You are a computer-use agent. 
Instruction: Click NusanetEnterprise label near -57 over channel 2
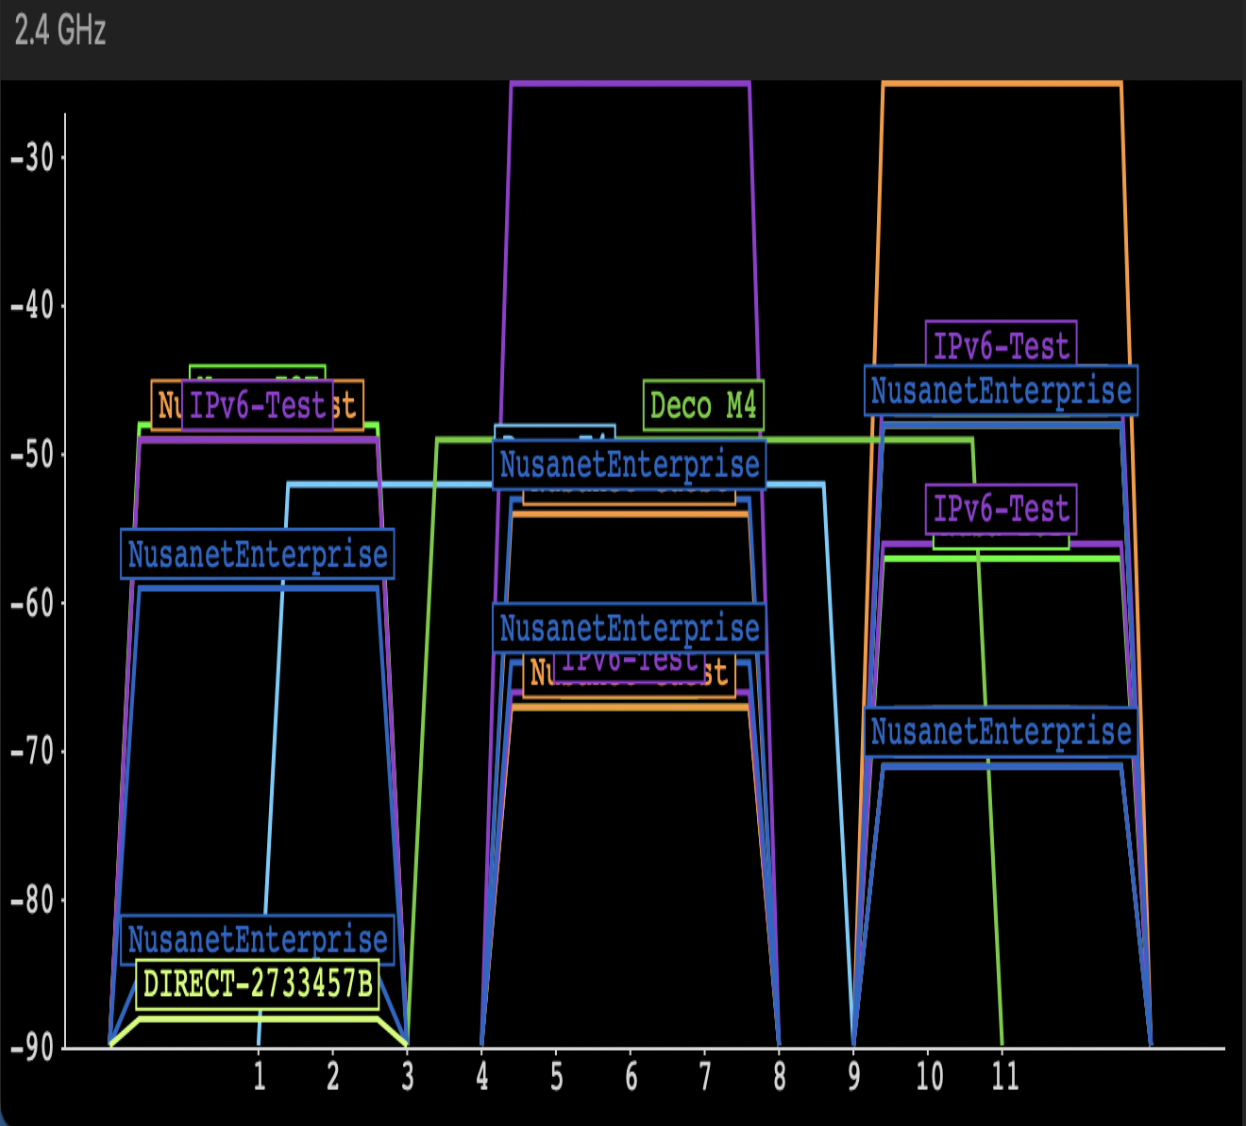pos(257,554)
